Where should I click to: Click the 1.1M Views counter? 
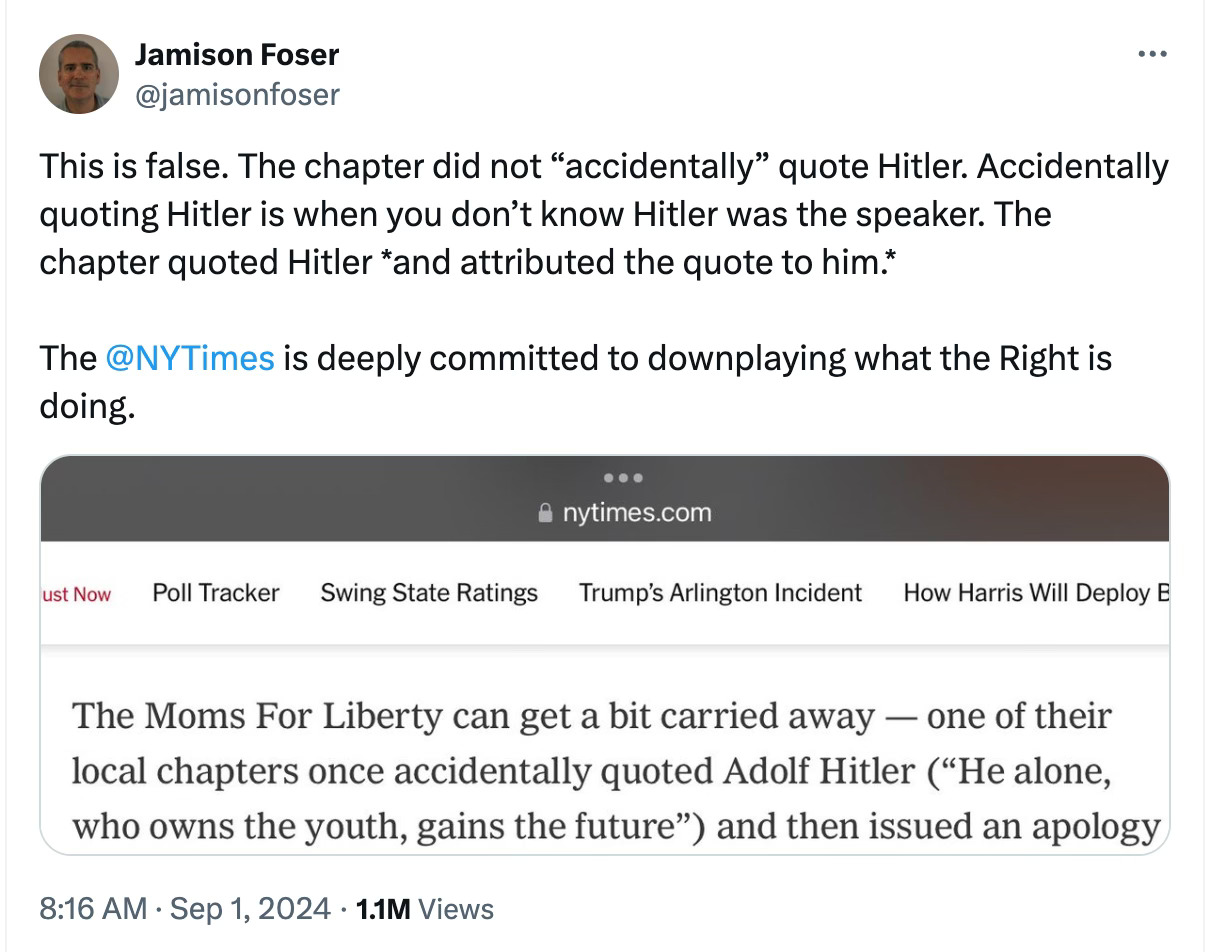pyautogui.click(x=425, y=909)
